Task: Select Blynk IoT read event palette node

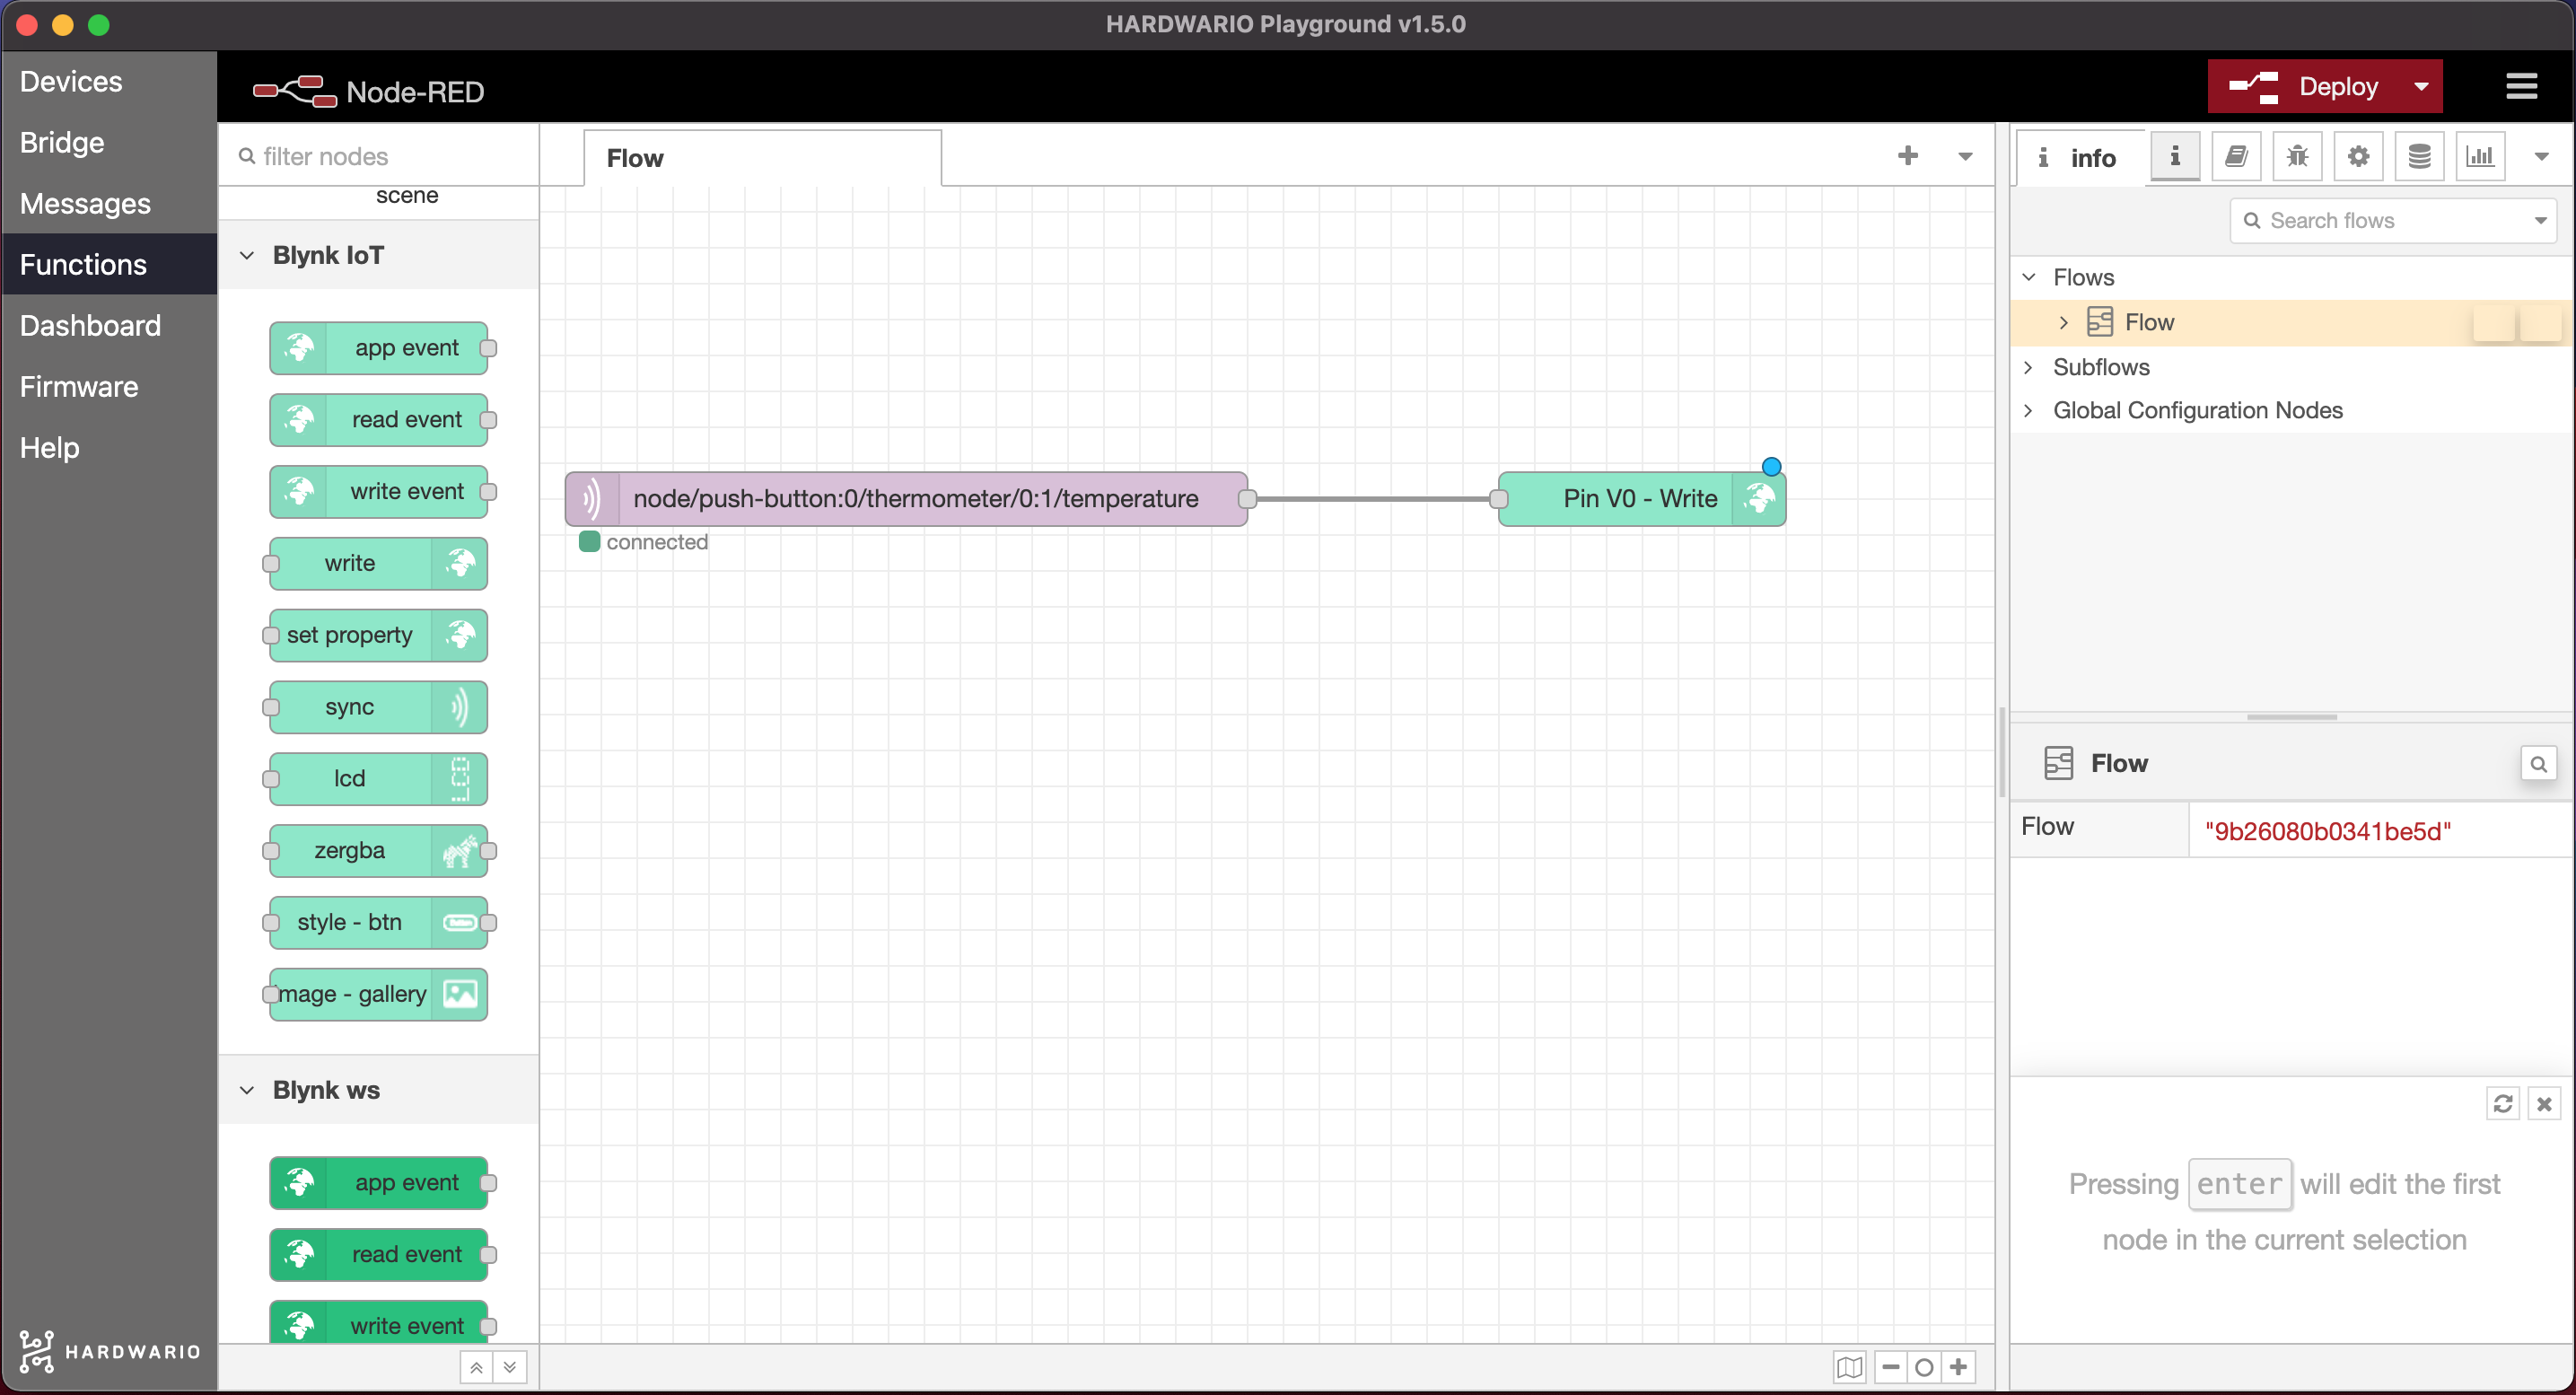Action: 379,420
